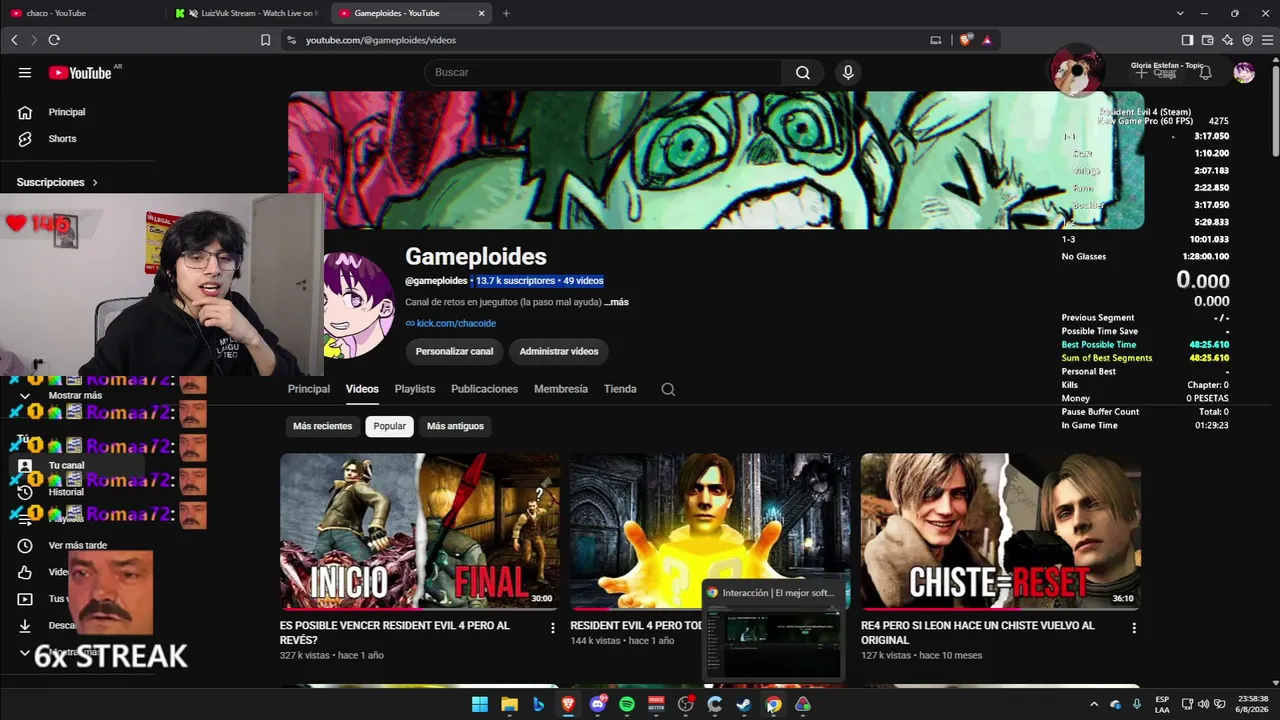Toggle the Brave sidebar panel
This screenshot has width=1280, height=720.
(x=1187, y=40)
